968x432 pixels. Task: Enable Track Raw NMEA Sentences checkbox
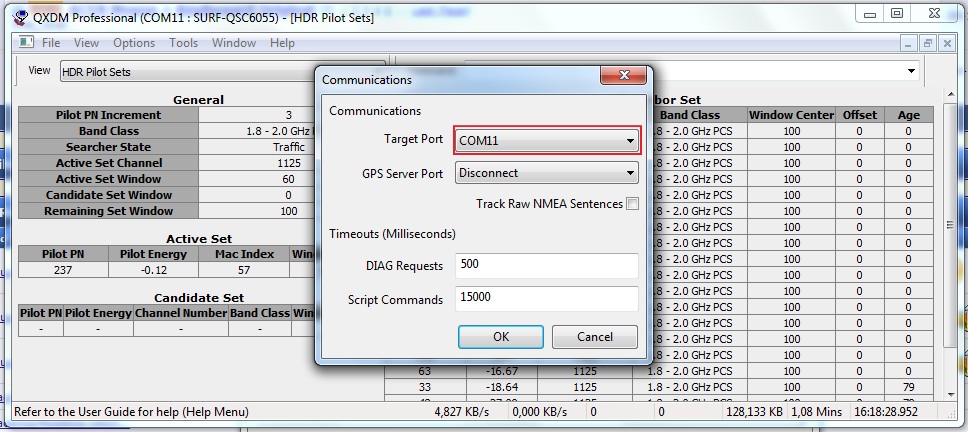[632, 204]
